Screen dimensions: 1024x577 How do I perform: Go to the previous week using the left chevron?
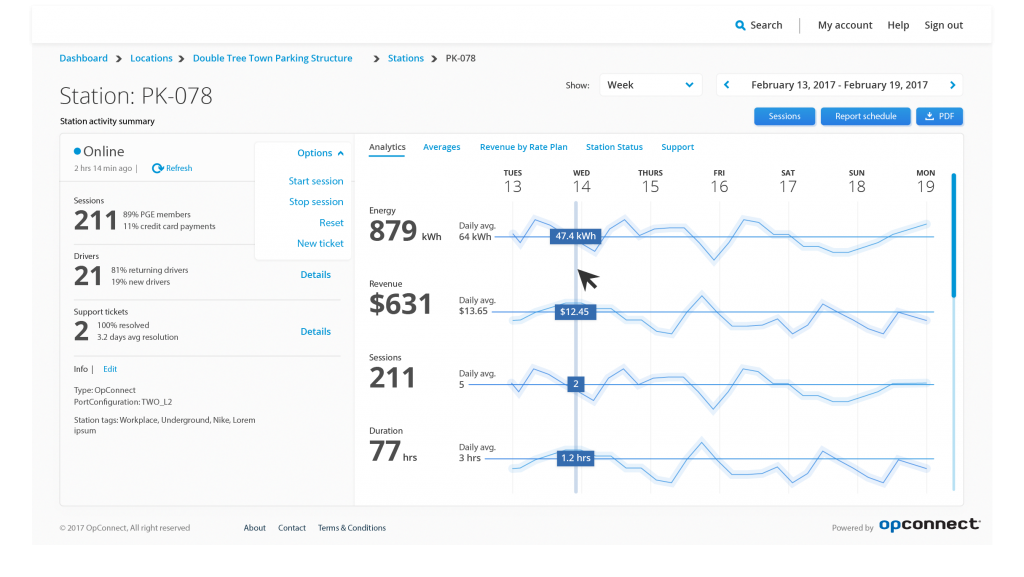pos(726,85)
